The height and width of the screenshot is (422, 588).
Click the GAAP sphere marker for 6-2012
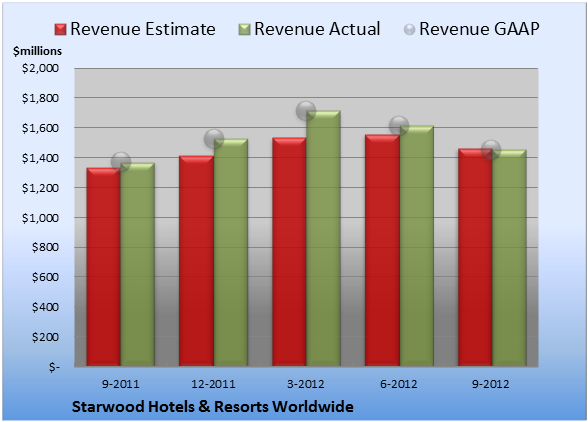point(399,126)
